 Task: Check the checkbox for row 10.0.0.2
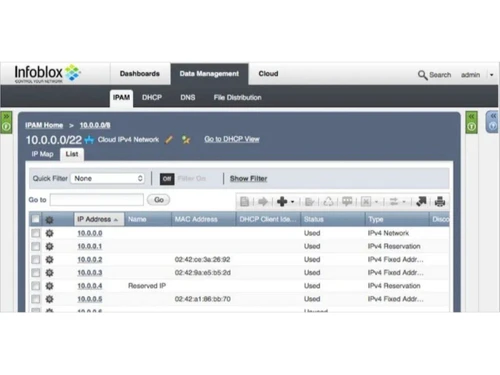point(35,260)
